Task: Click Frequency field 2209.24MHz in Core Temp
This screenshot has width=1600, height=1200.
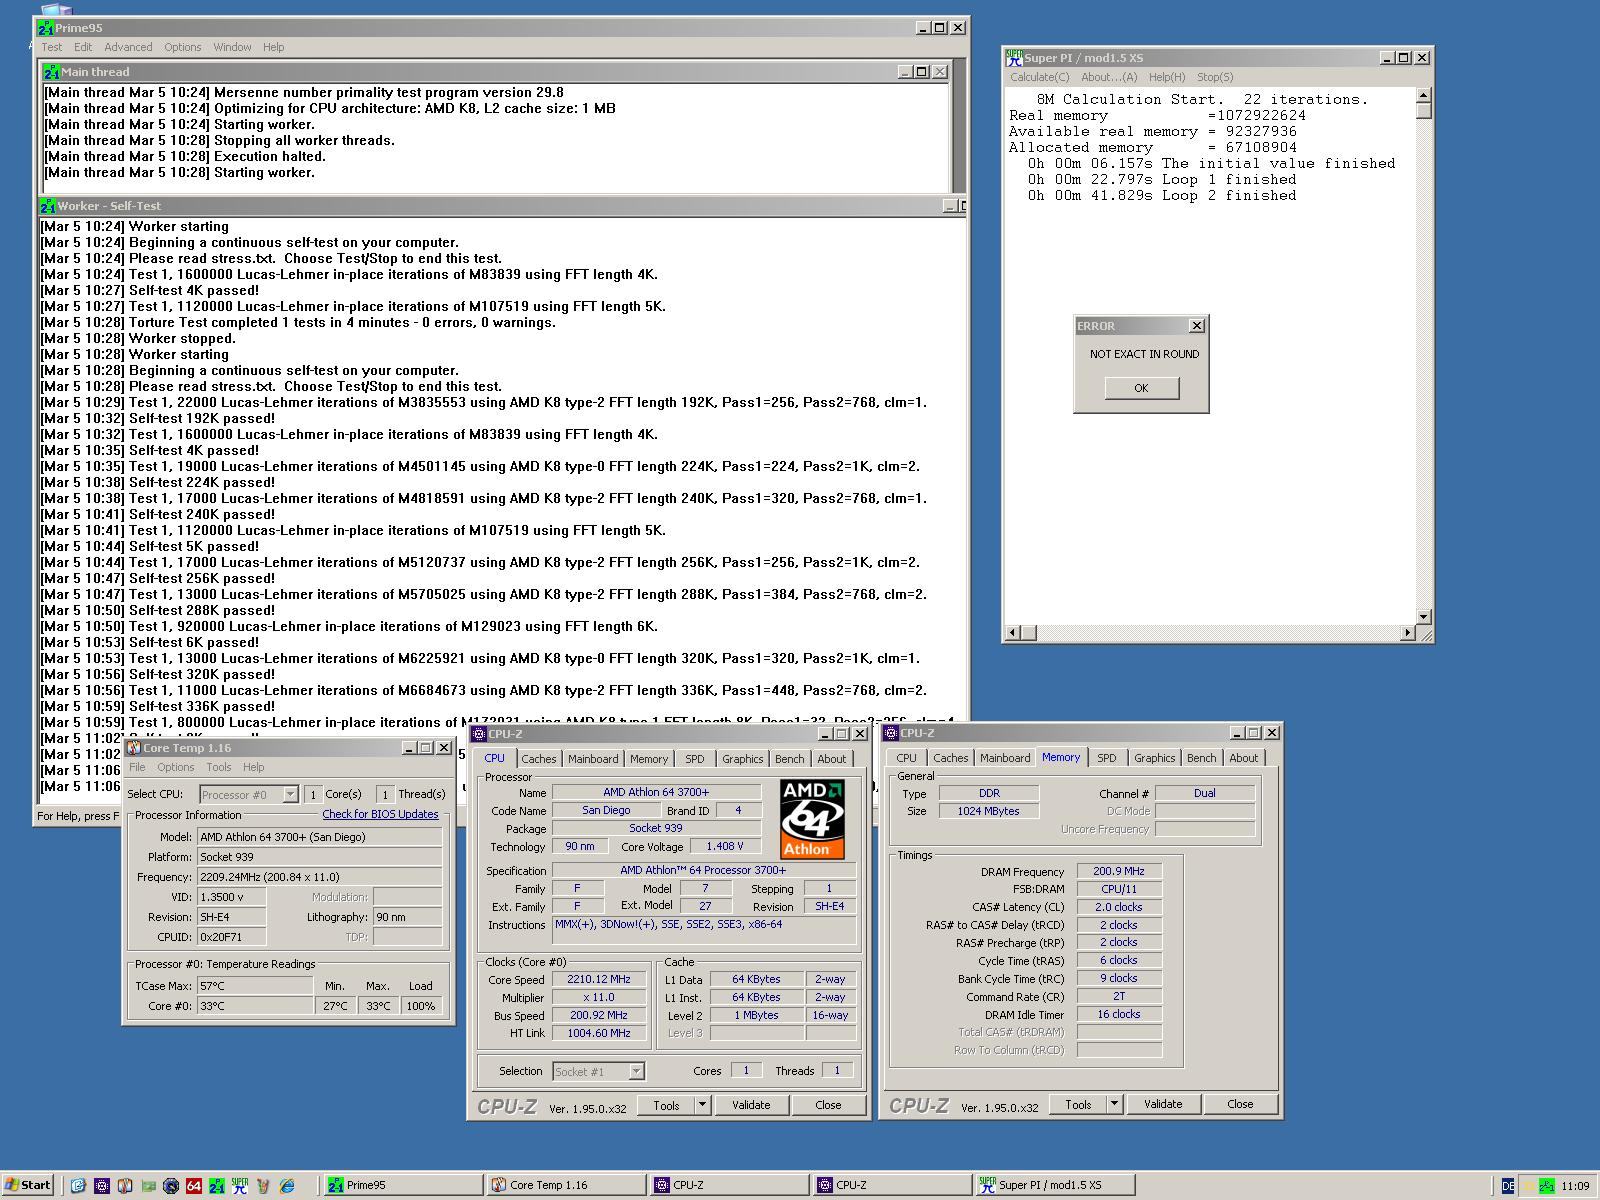Action: pos(320,877)
